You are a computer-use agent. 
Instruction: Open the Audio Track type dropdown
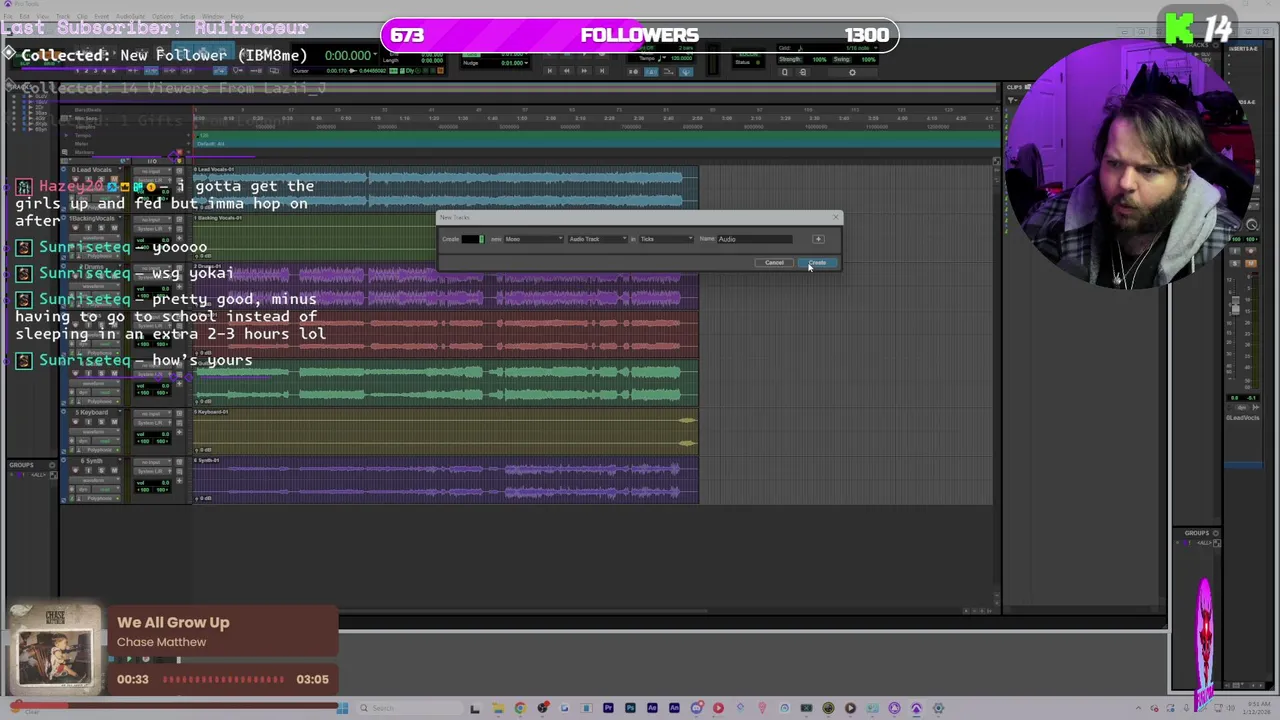(597, 239)
